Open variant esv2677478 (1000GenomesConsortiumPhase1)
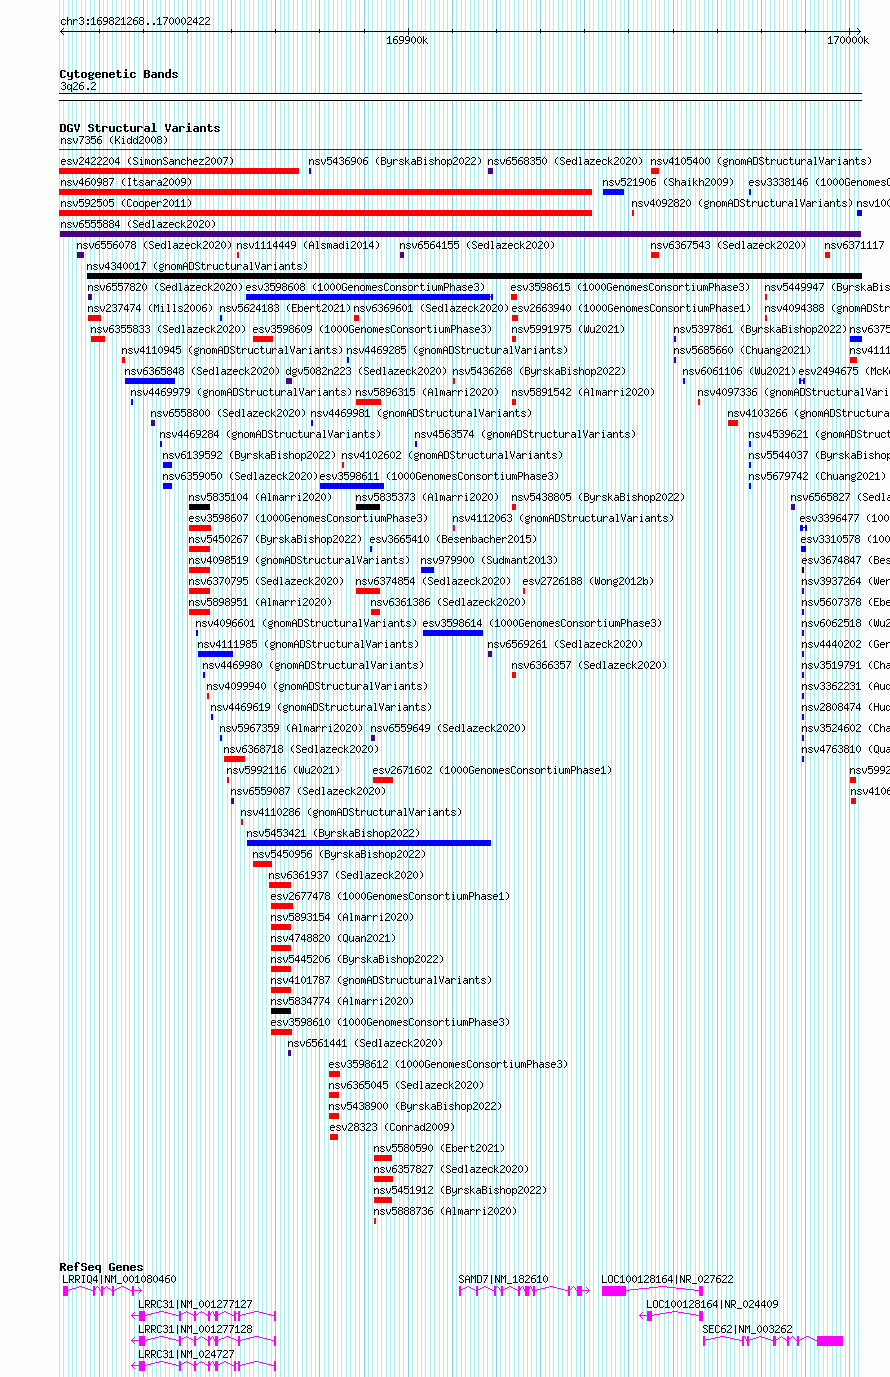 point(390,896)
